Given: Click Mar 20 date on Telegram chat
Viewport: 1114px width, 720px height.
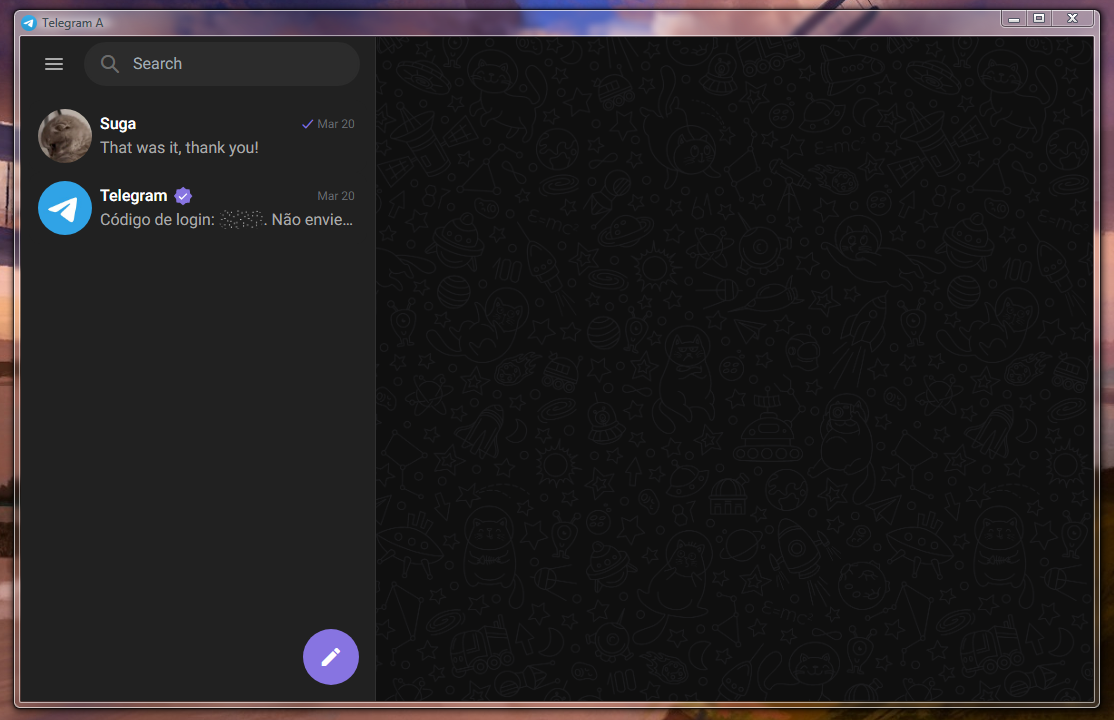Looking at the screenshot, I should [336, 195].
